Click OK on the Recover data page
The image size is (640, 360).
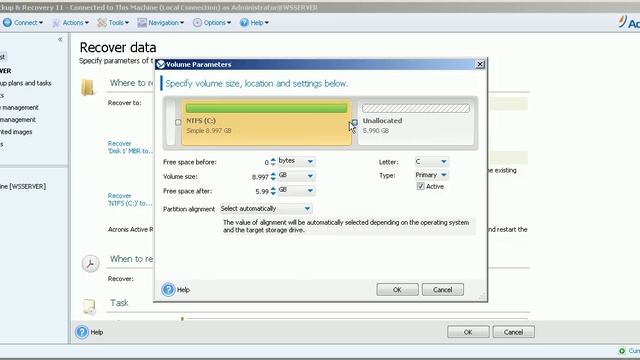pyautogui.click(x=468, y=332)
